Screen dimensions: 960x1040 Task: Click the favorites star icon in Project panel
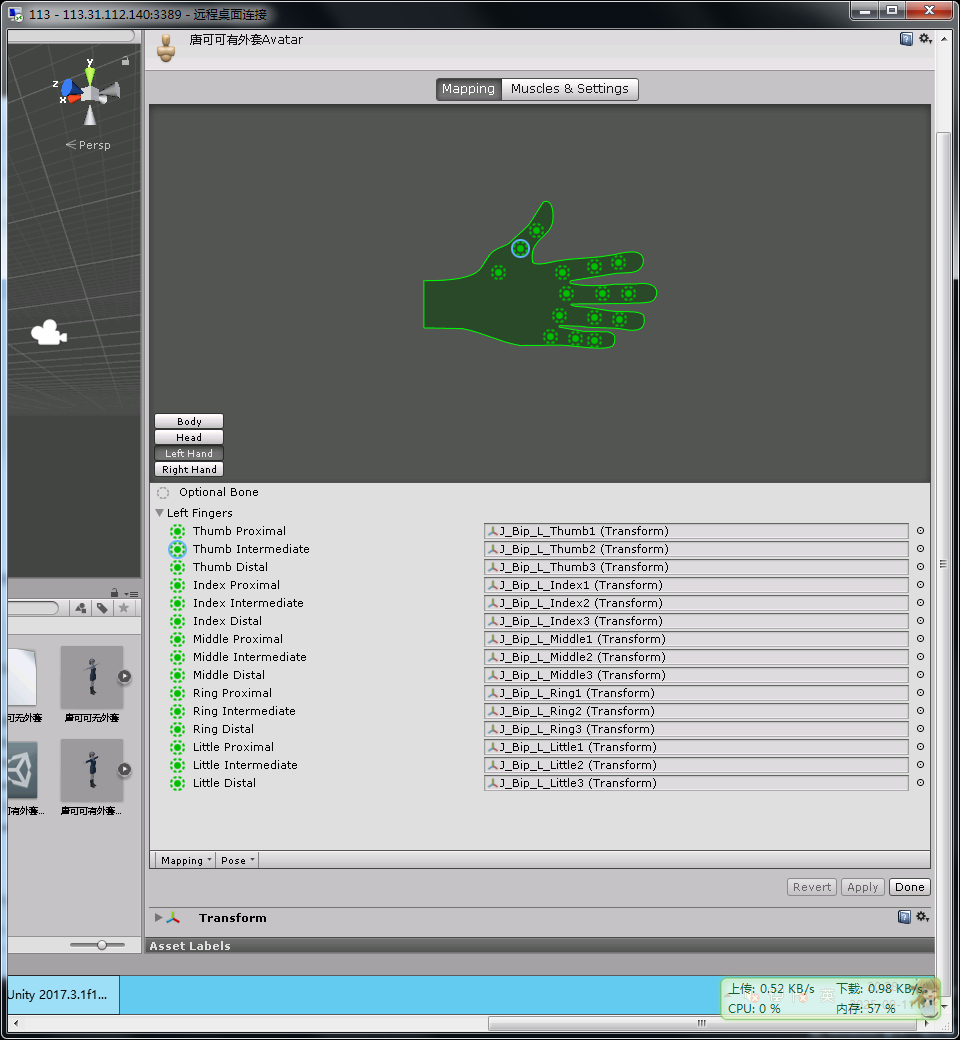click(x=123, y=608)
